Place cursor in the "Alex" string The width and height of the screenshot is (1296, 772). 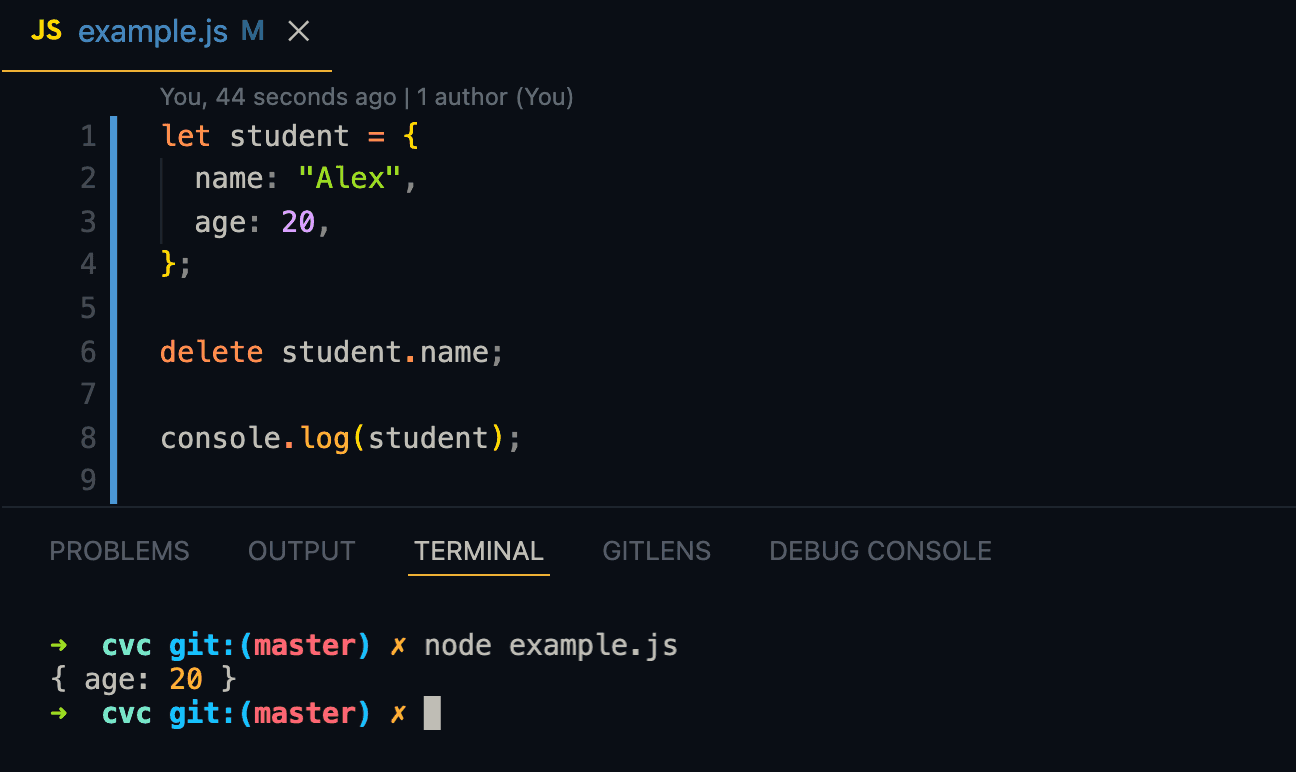tap(350, 179)
